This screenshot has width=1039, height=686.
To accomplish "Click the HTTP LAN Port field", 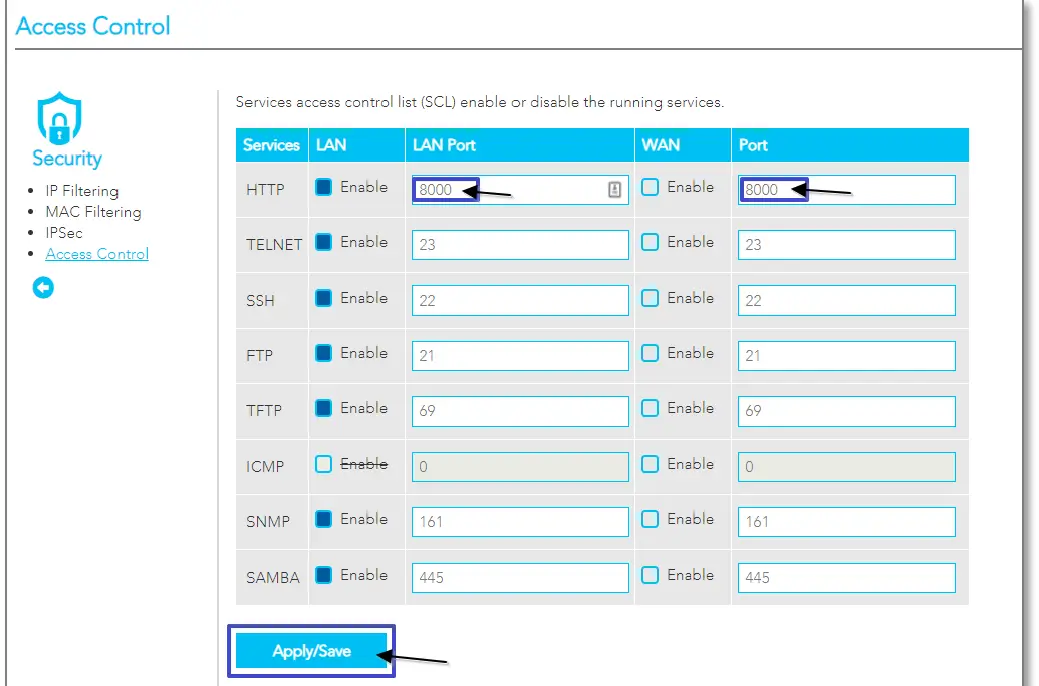I will click(520, 190).
